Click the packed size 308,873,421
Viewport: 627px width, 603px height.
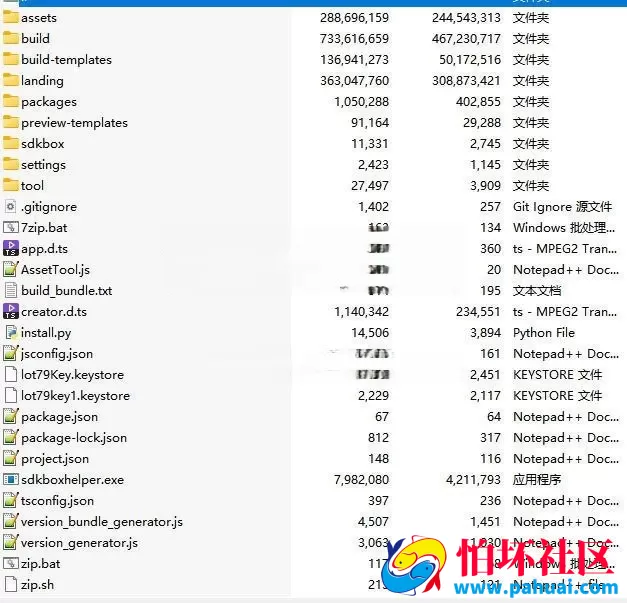(x=466, y=81)
